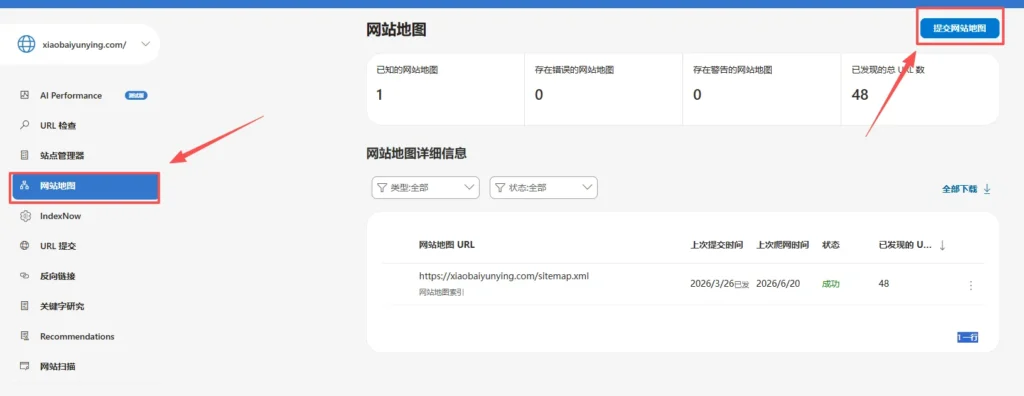Sort by 上次爬网时间 column header
Viewport: 1024px width, 396px height.
[783, 245]
